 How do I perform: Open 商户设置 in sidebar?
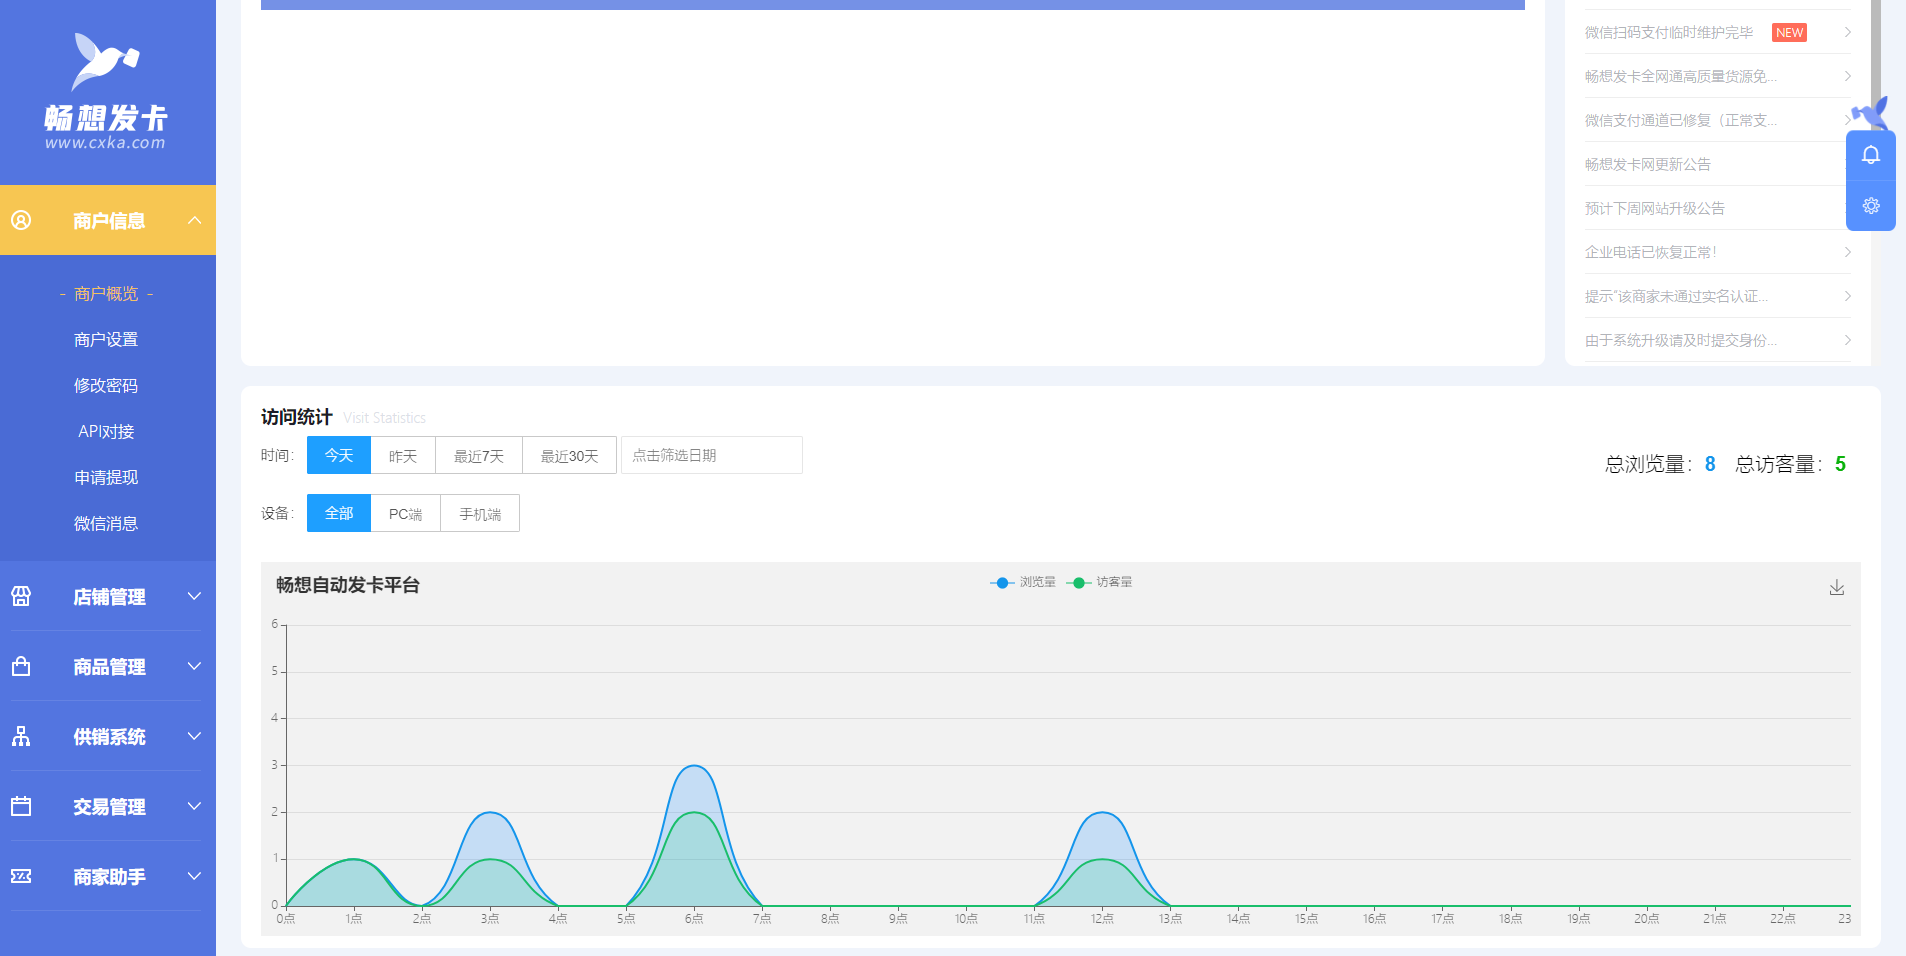click(x=106, y=340)
